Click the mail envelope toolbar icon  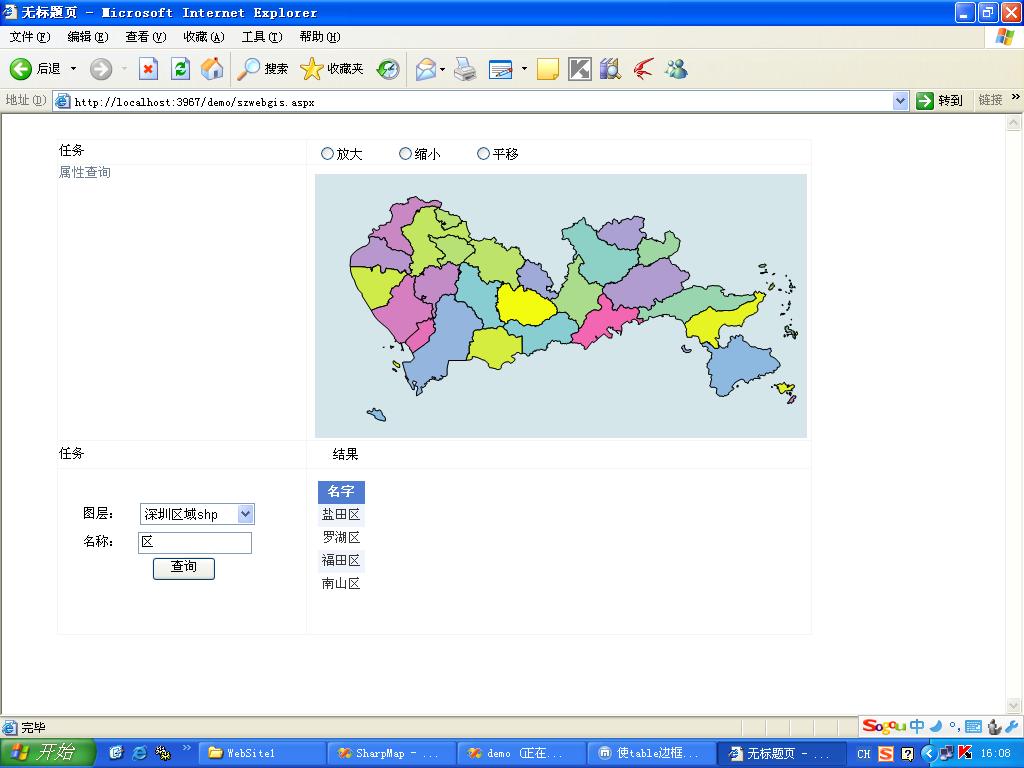click(425, 68)
